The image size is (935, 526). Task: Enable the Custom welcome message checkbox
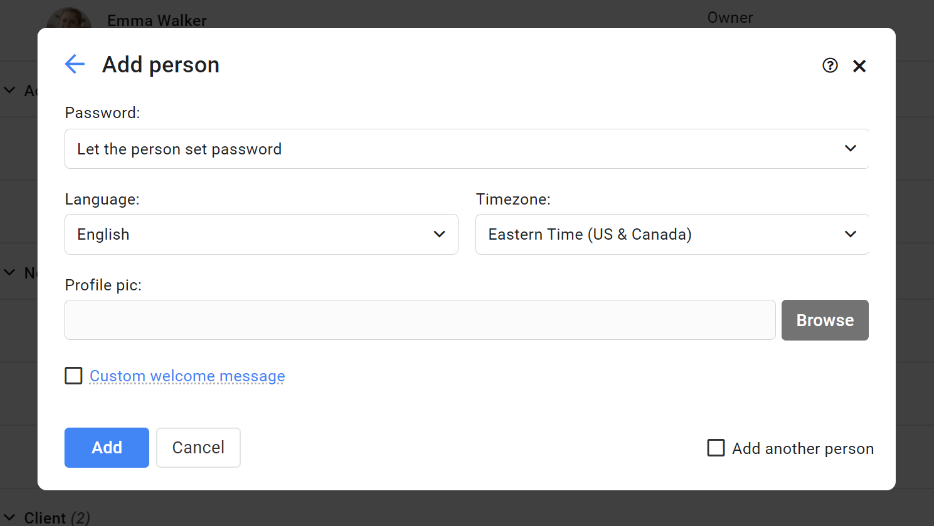coord(73,376)
